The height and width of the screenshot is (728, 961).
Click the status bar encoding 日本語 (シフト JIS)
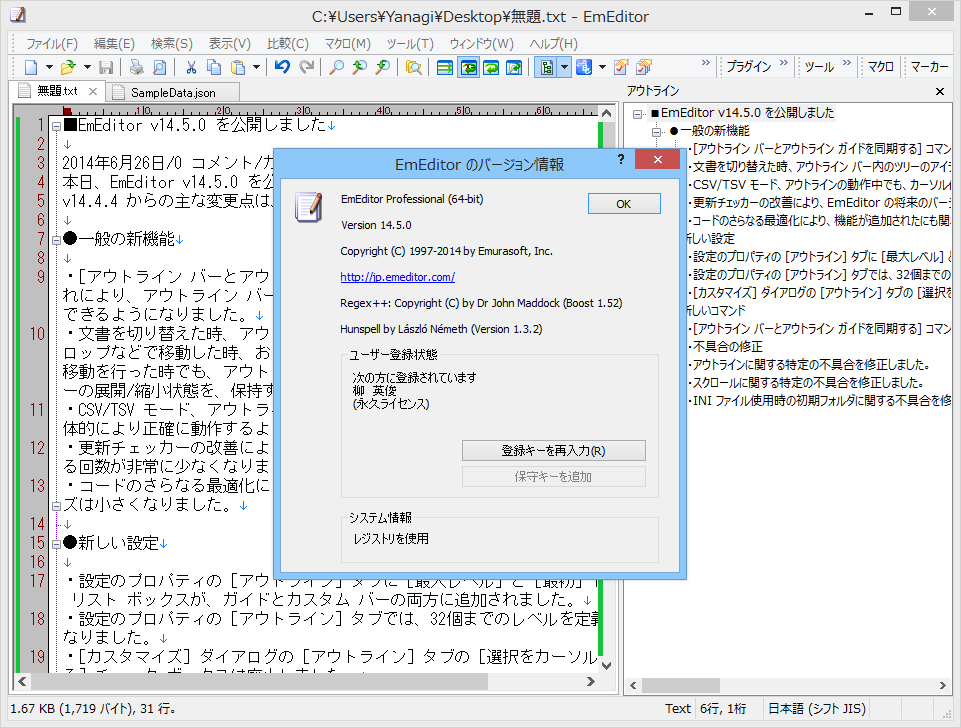pyautogui.click(x=820, y=708)
